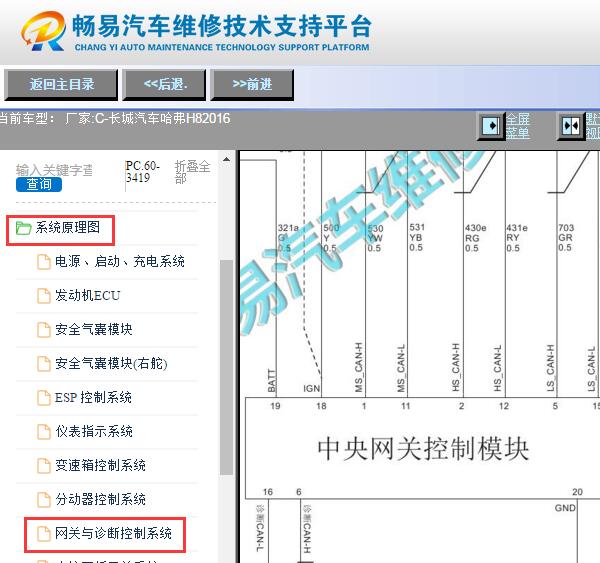
Task: Click the keyword search input field
Action: [54, 170]
